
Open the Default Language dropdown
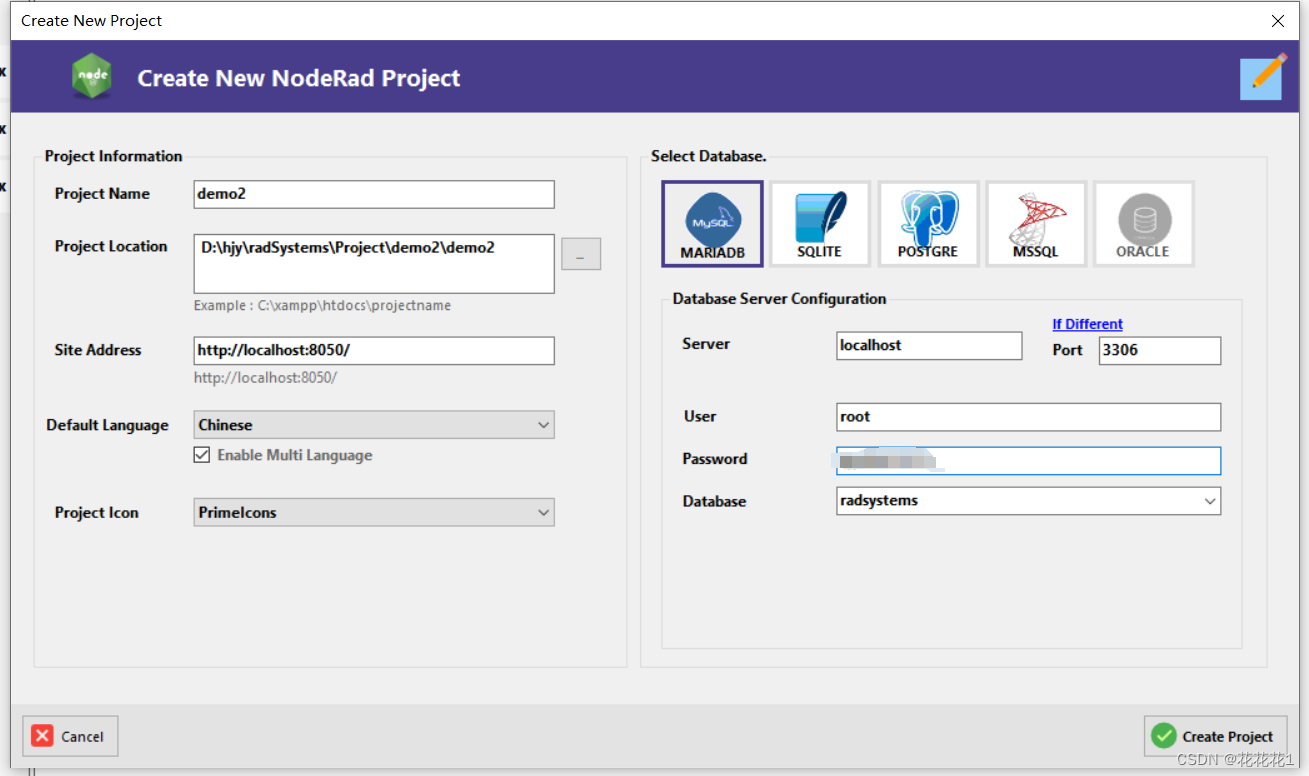374,425
